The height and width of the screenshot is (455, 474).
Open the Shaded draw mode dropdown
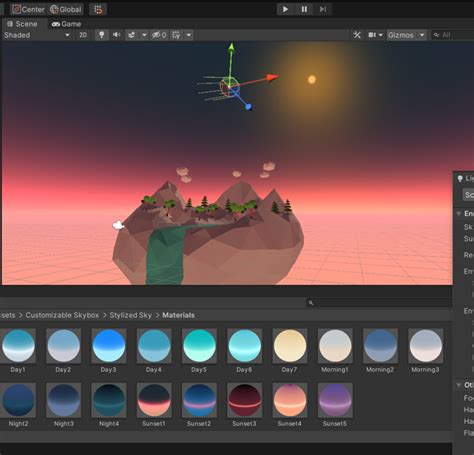click(x=37, y=35)
